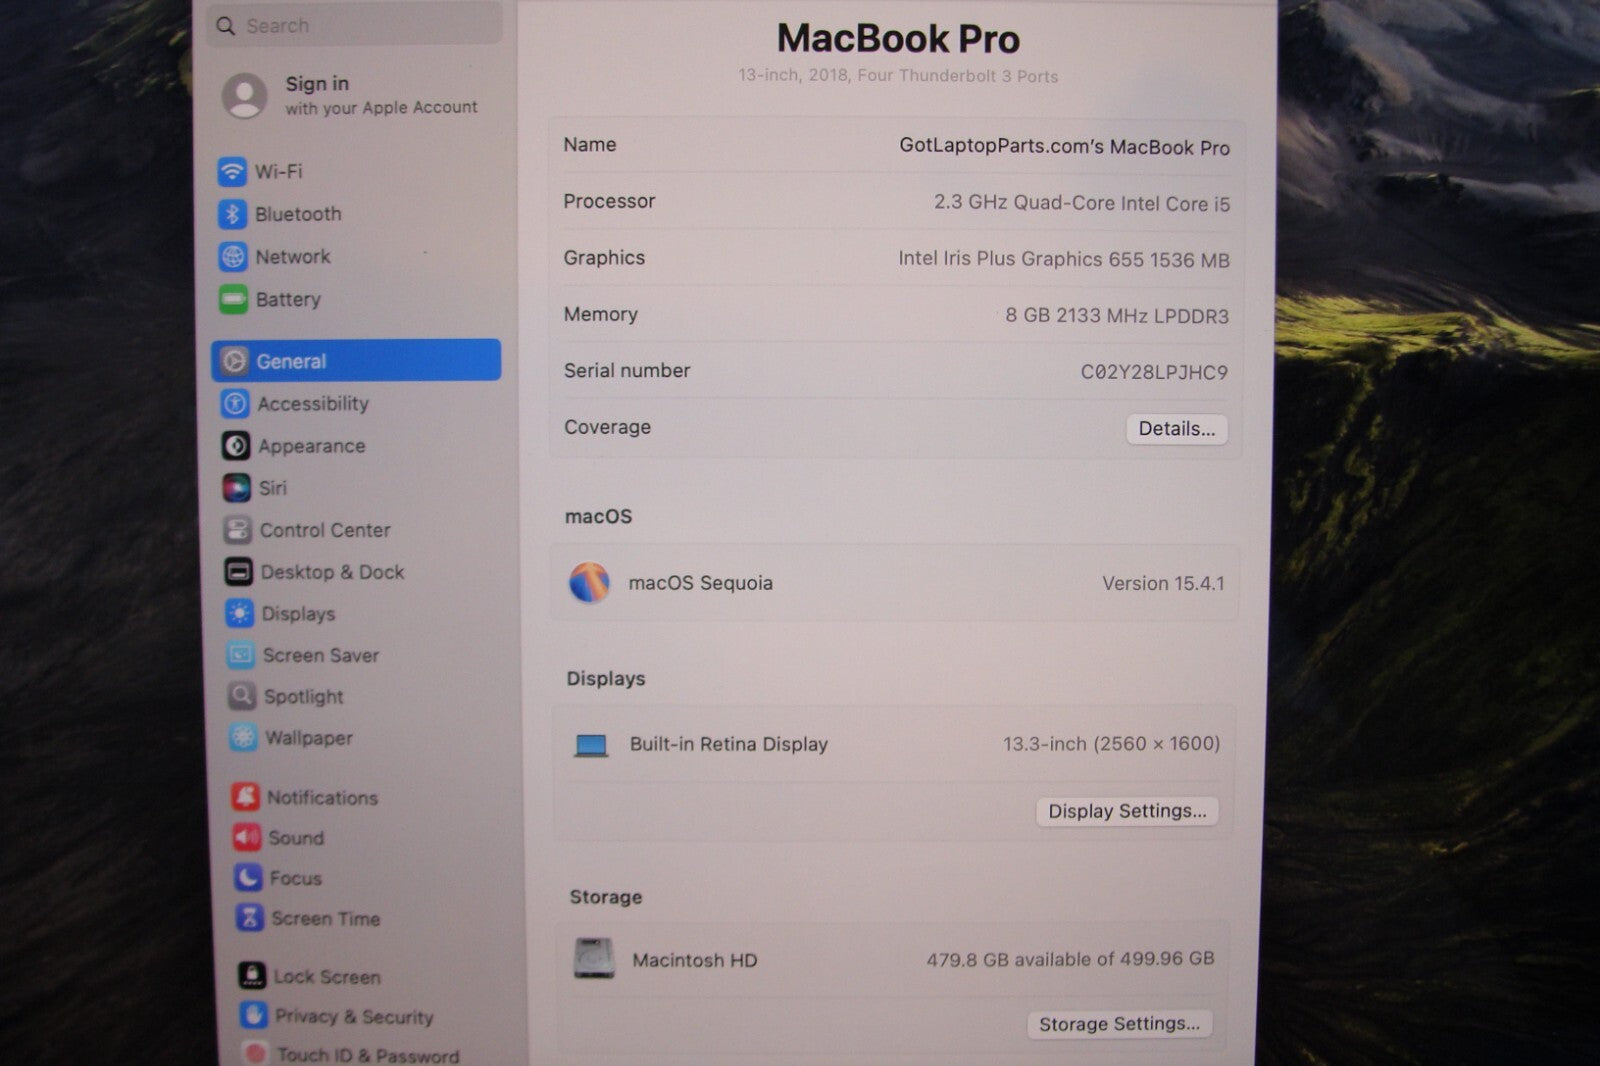This screenshot has width=1600, height=1066.
Task: Click the Screen Time hourglass icon
Action: tap(249, 918)
